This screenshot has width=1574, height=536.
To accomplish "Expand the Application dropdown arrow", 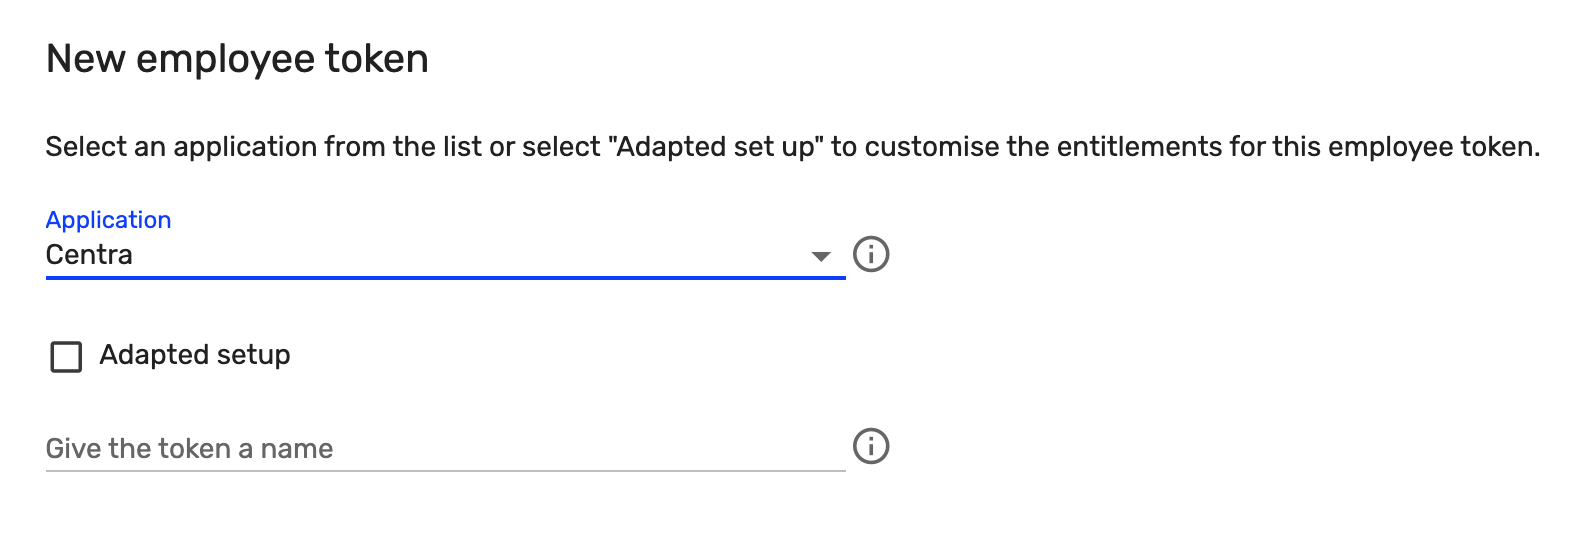I will [821, 256].
